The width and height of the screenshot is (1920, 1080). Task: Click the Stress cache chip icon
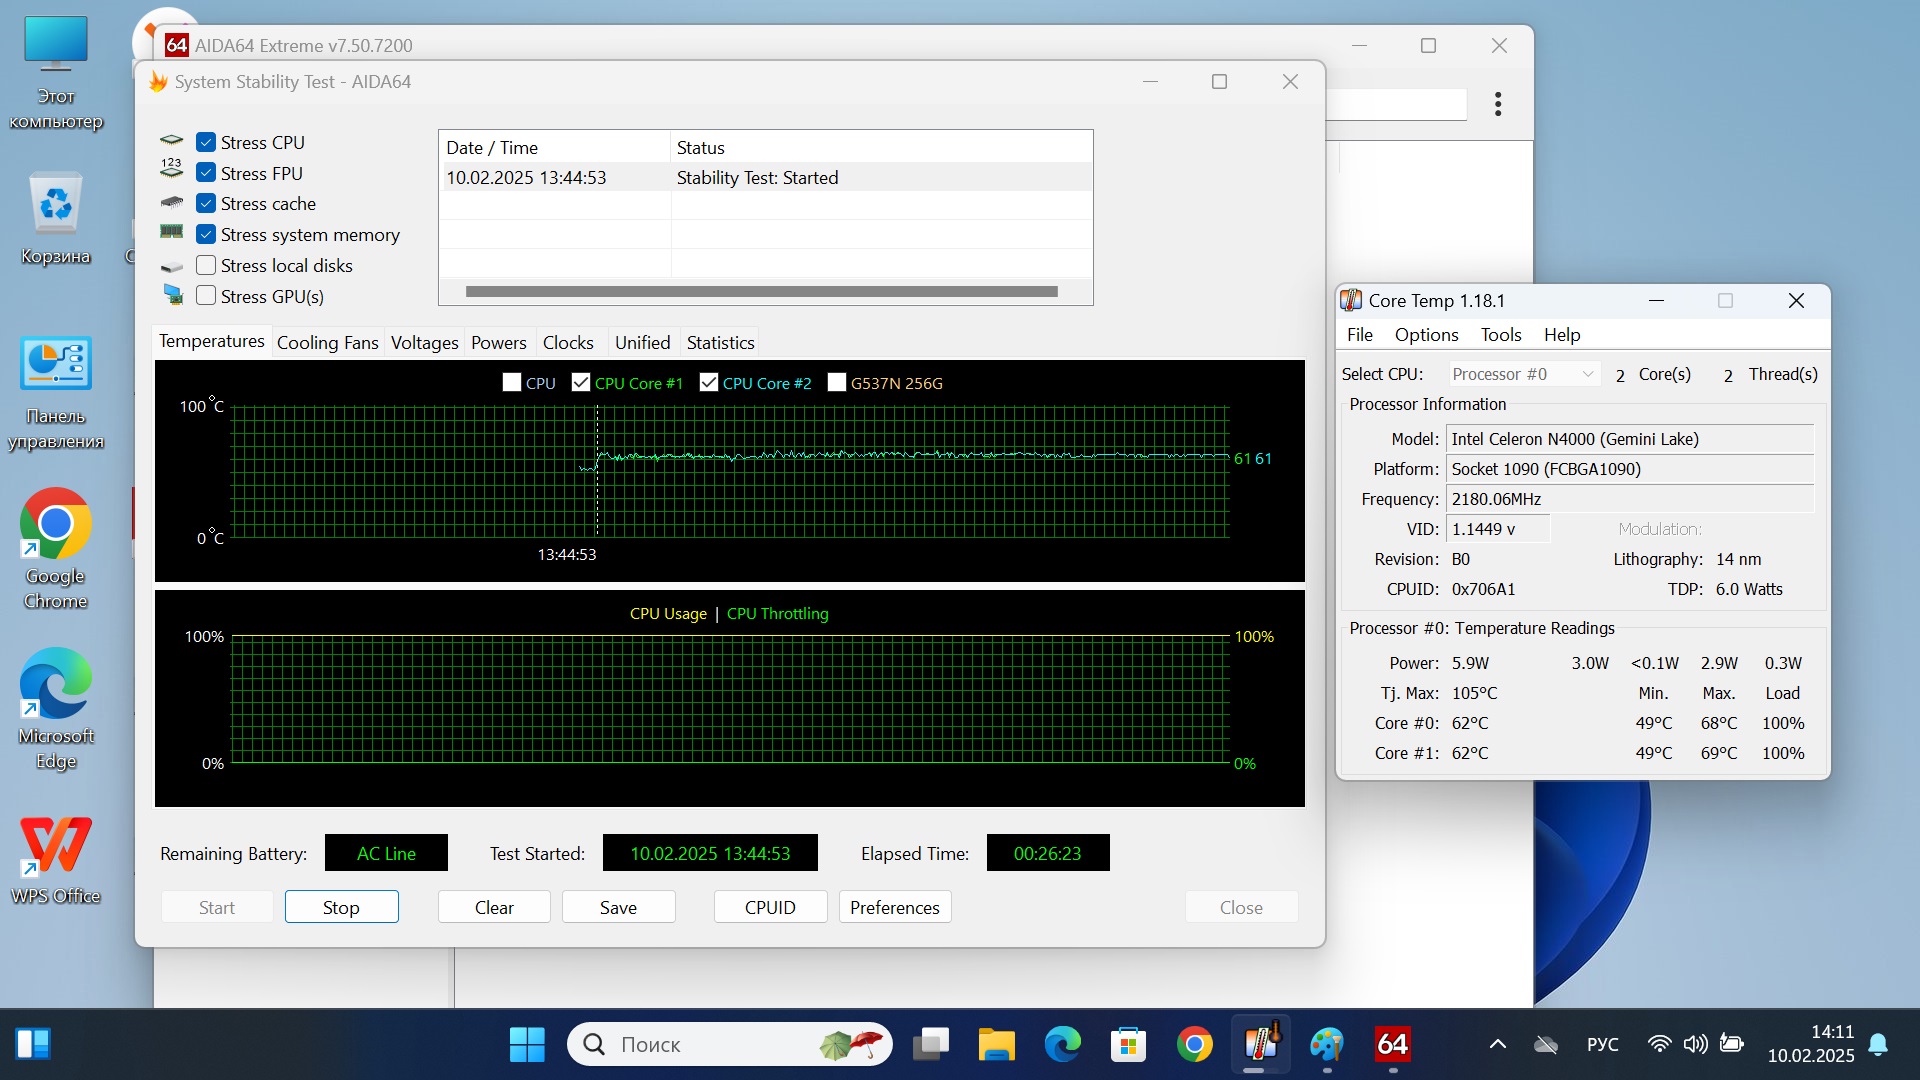click(x=172, y=202)
